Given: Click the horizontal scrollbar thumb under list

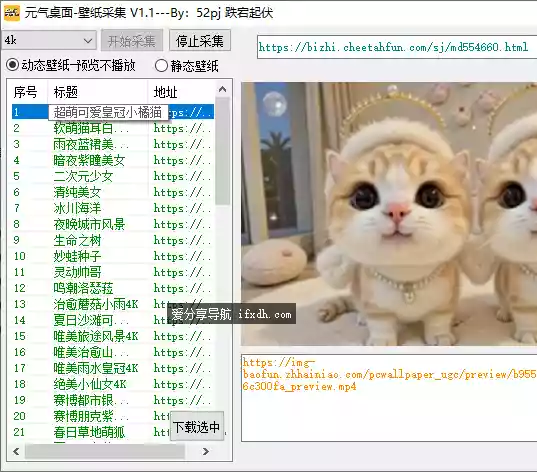Looking at the screenshot, I should pyautogui.click(x=105, y=451).
